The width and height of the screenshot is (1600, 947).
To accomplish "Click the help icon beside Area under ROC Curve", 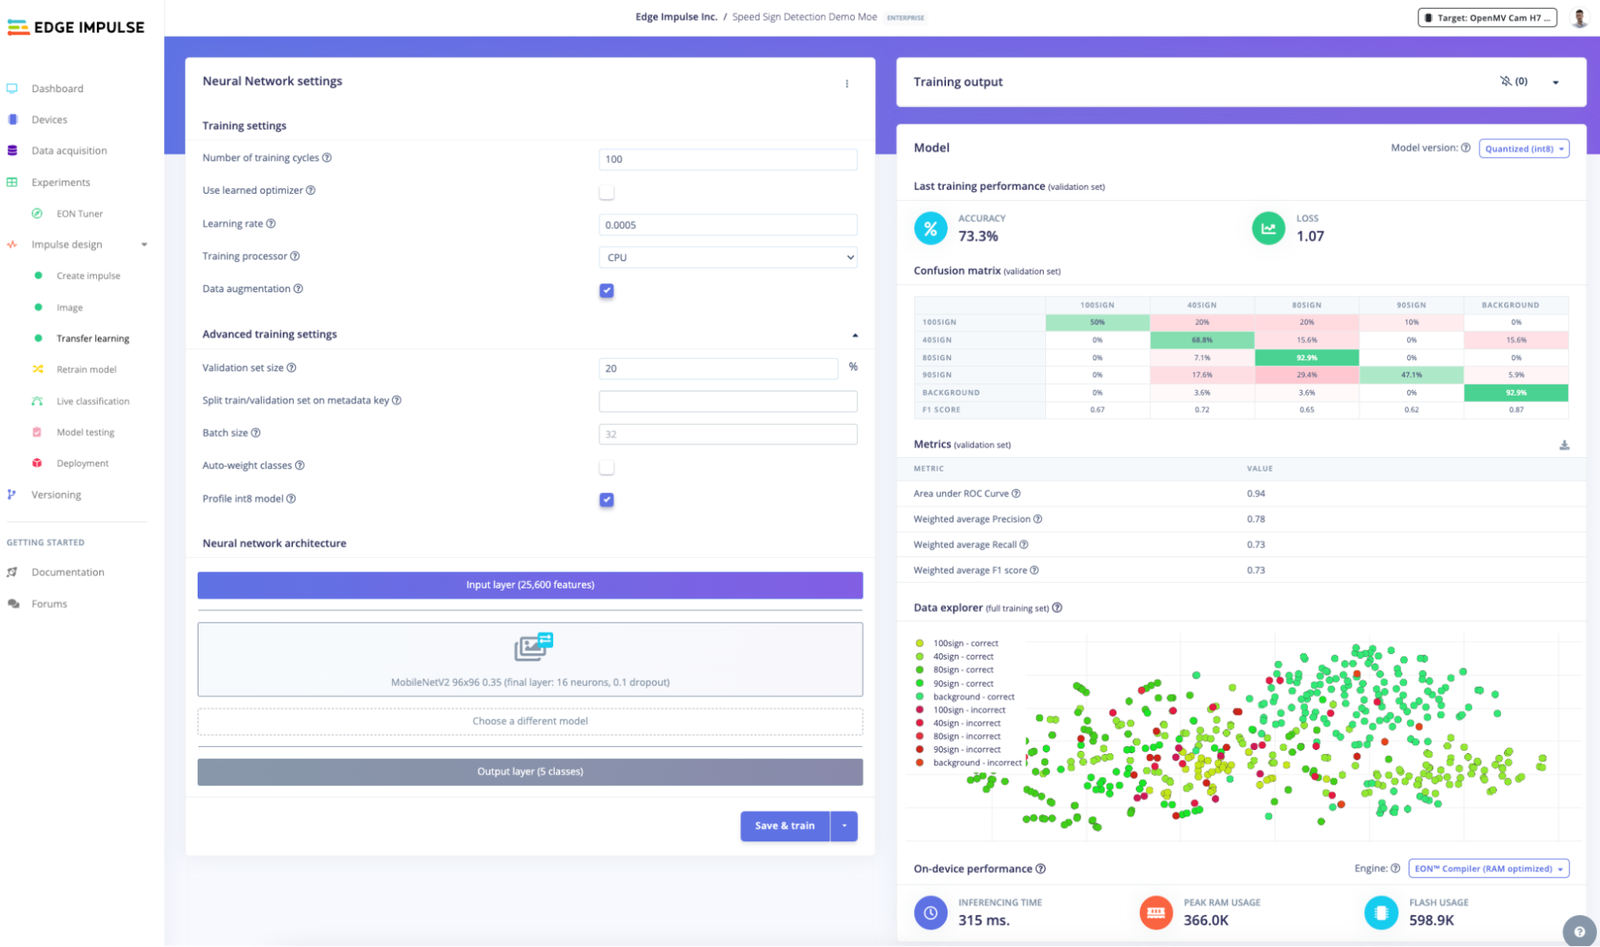I will point(1016,494).
